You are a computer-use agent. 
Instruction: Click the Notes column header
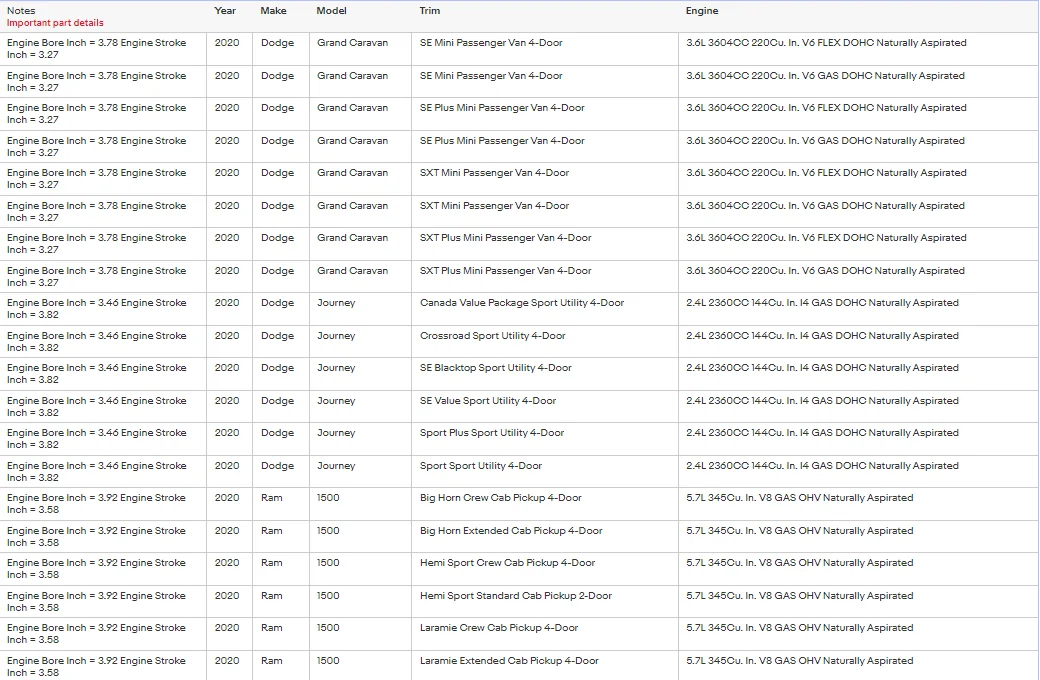[21, 11]
